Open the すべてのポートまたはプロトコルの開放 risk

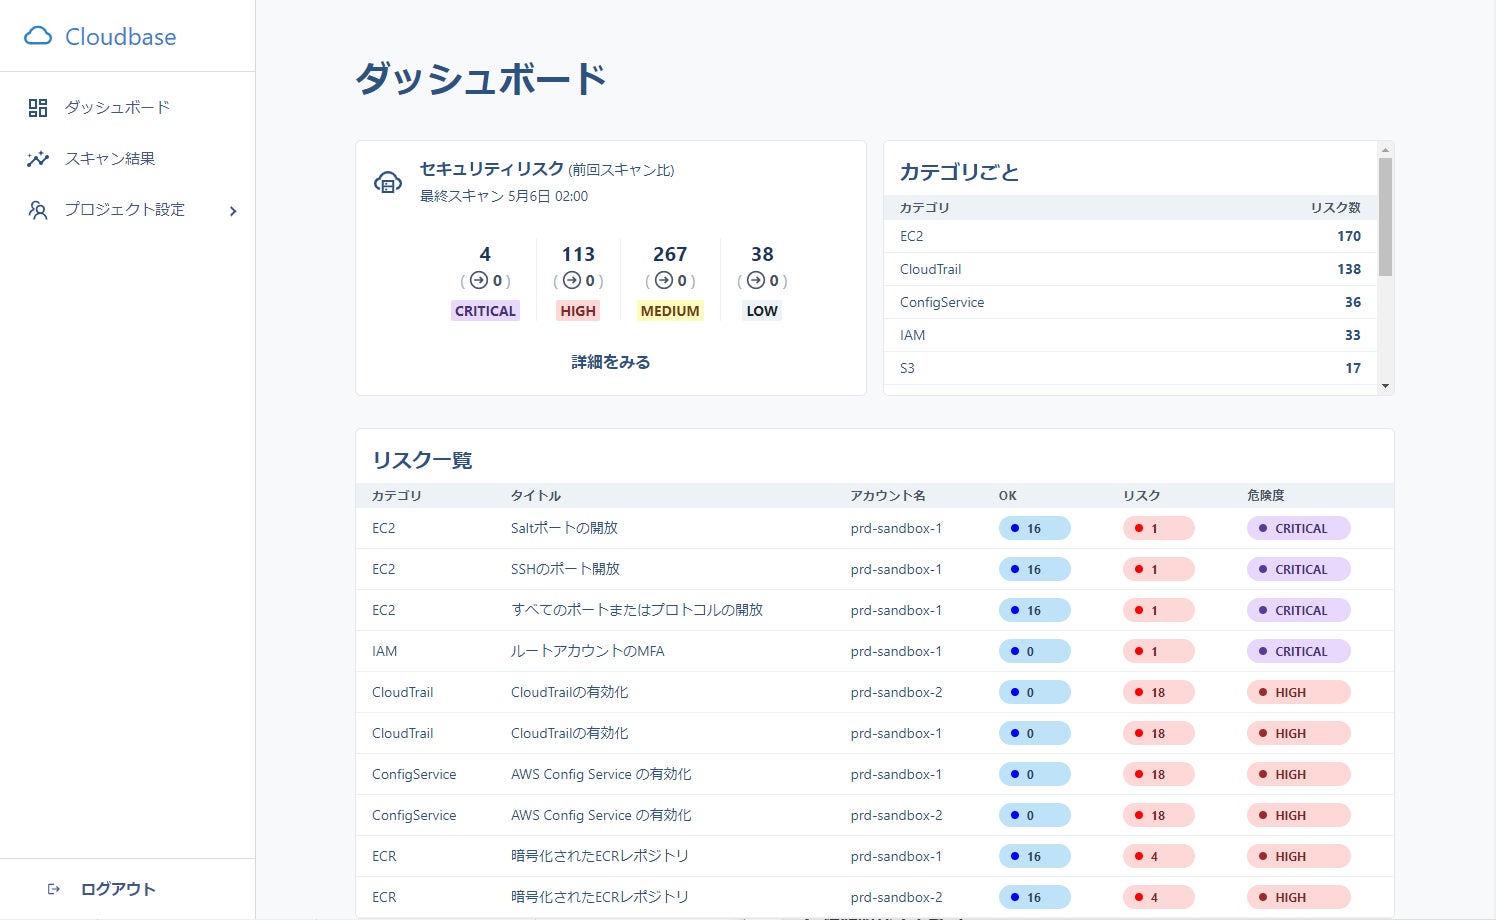[x=875, y=610]
